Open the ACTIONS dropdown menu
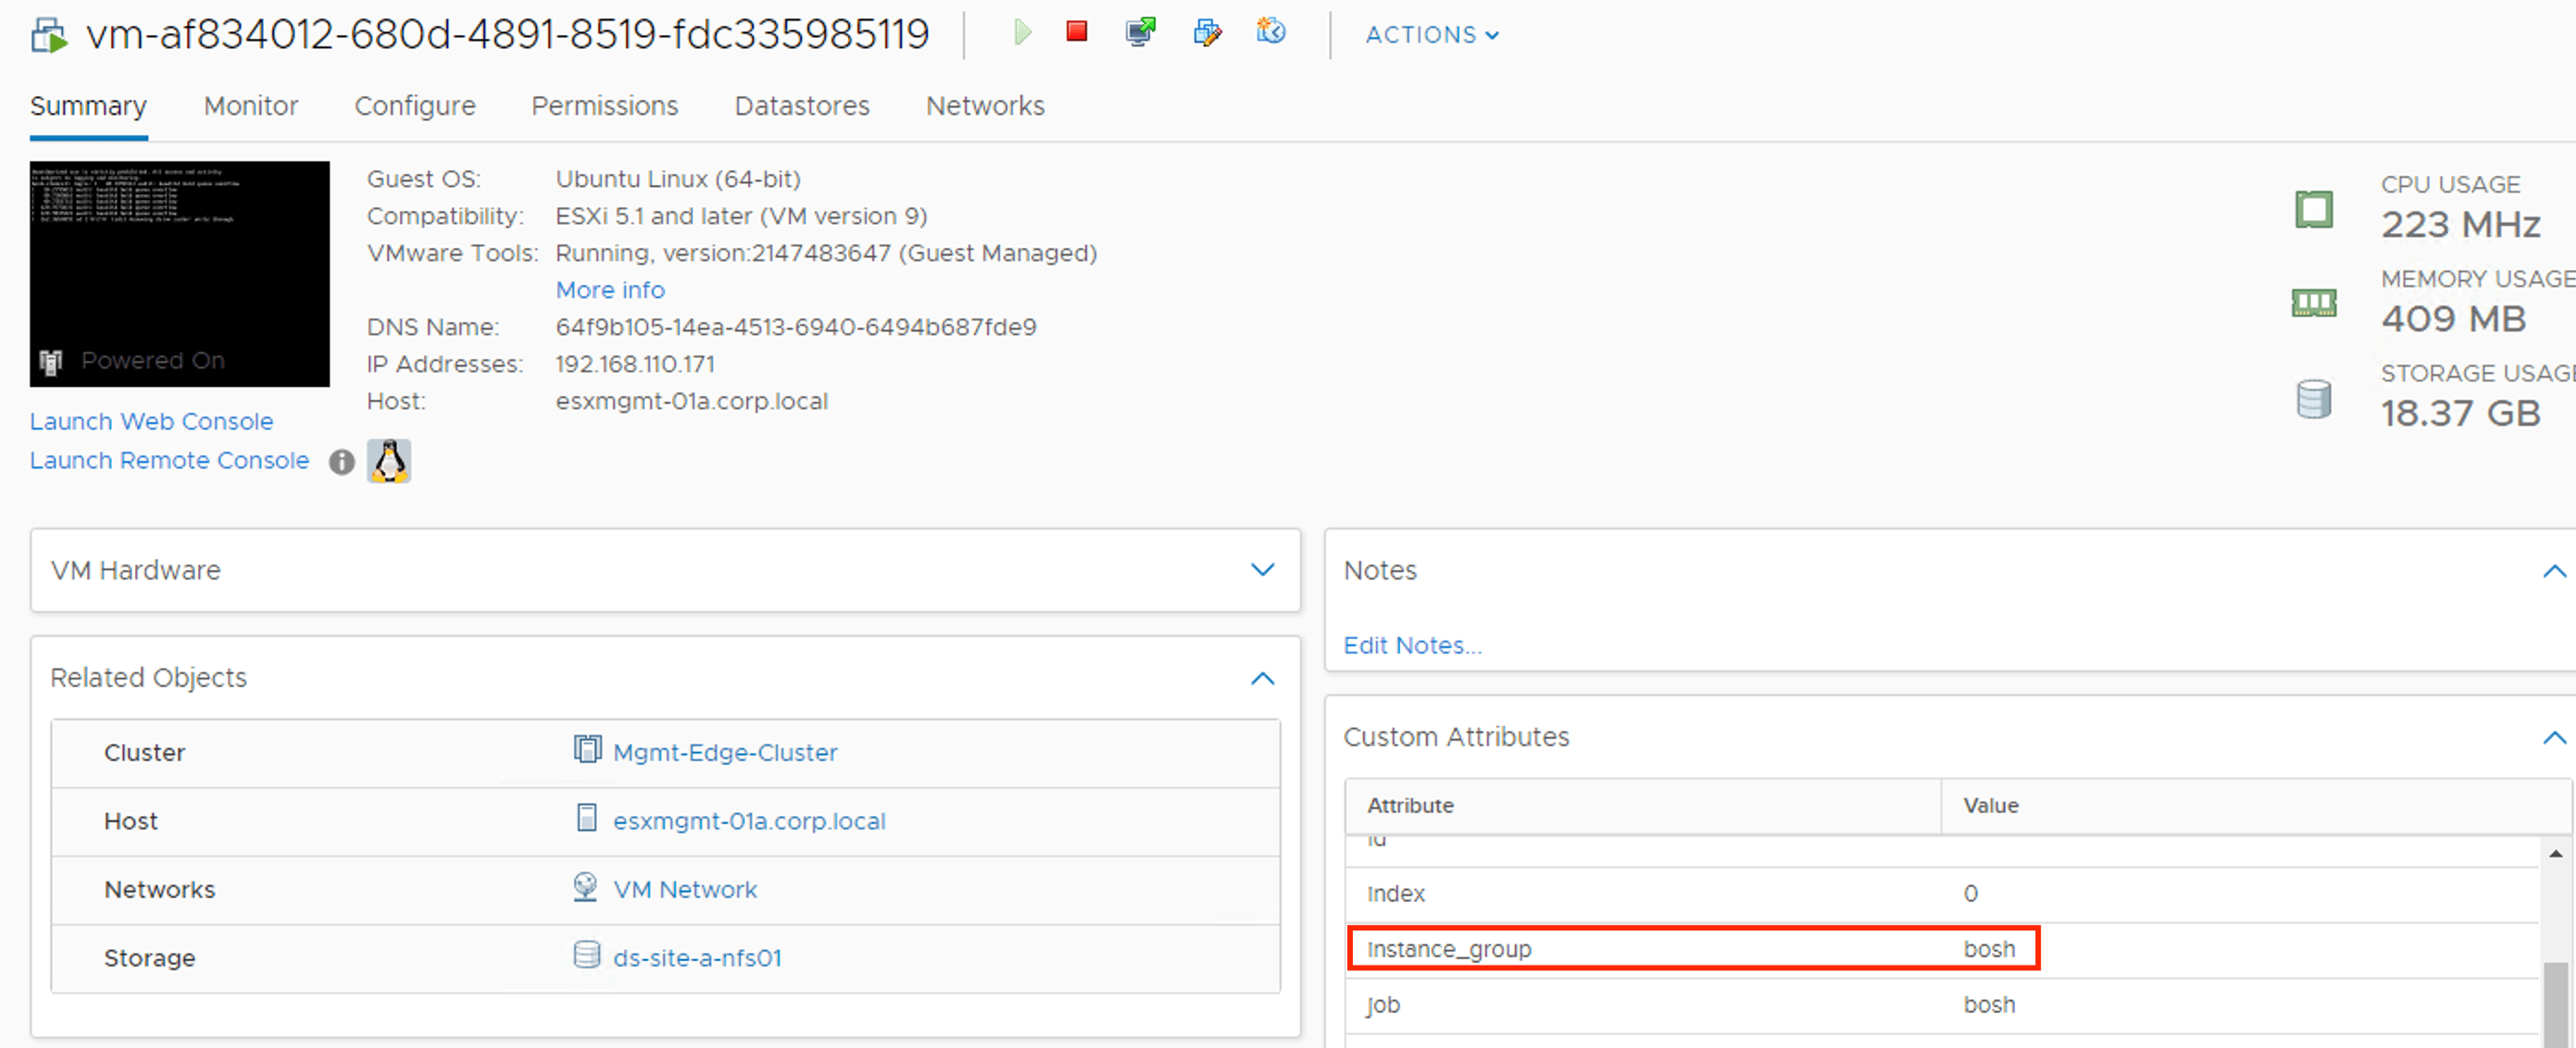2576x1048 pixels. point(1431,35)
